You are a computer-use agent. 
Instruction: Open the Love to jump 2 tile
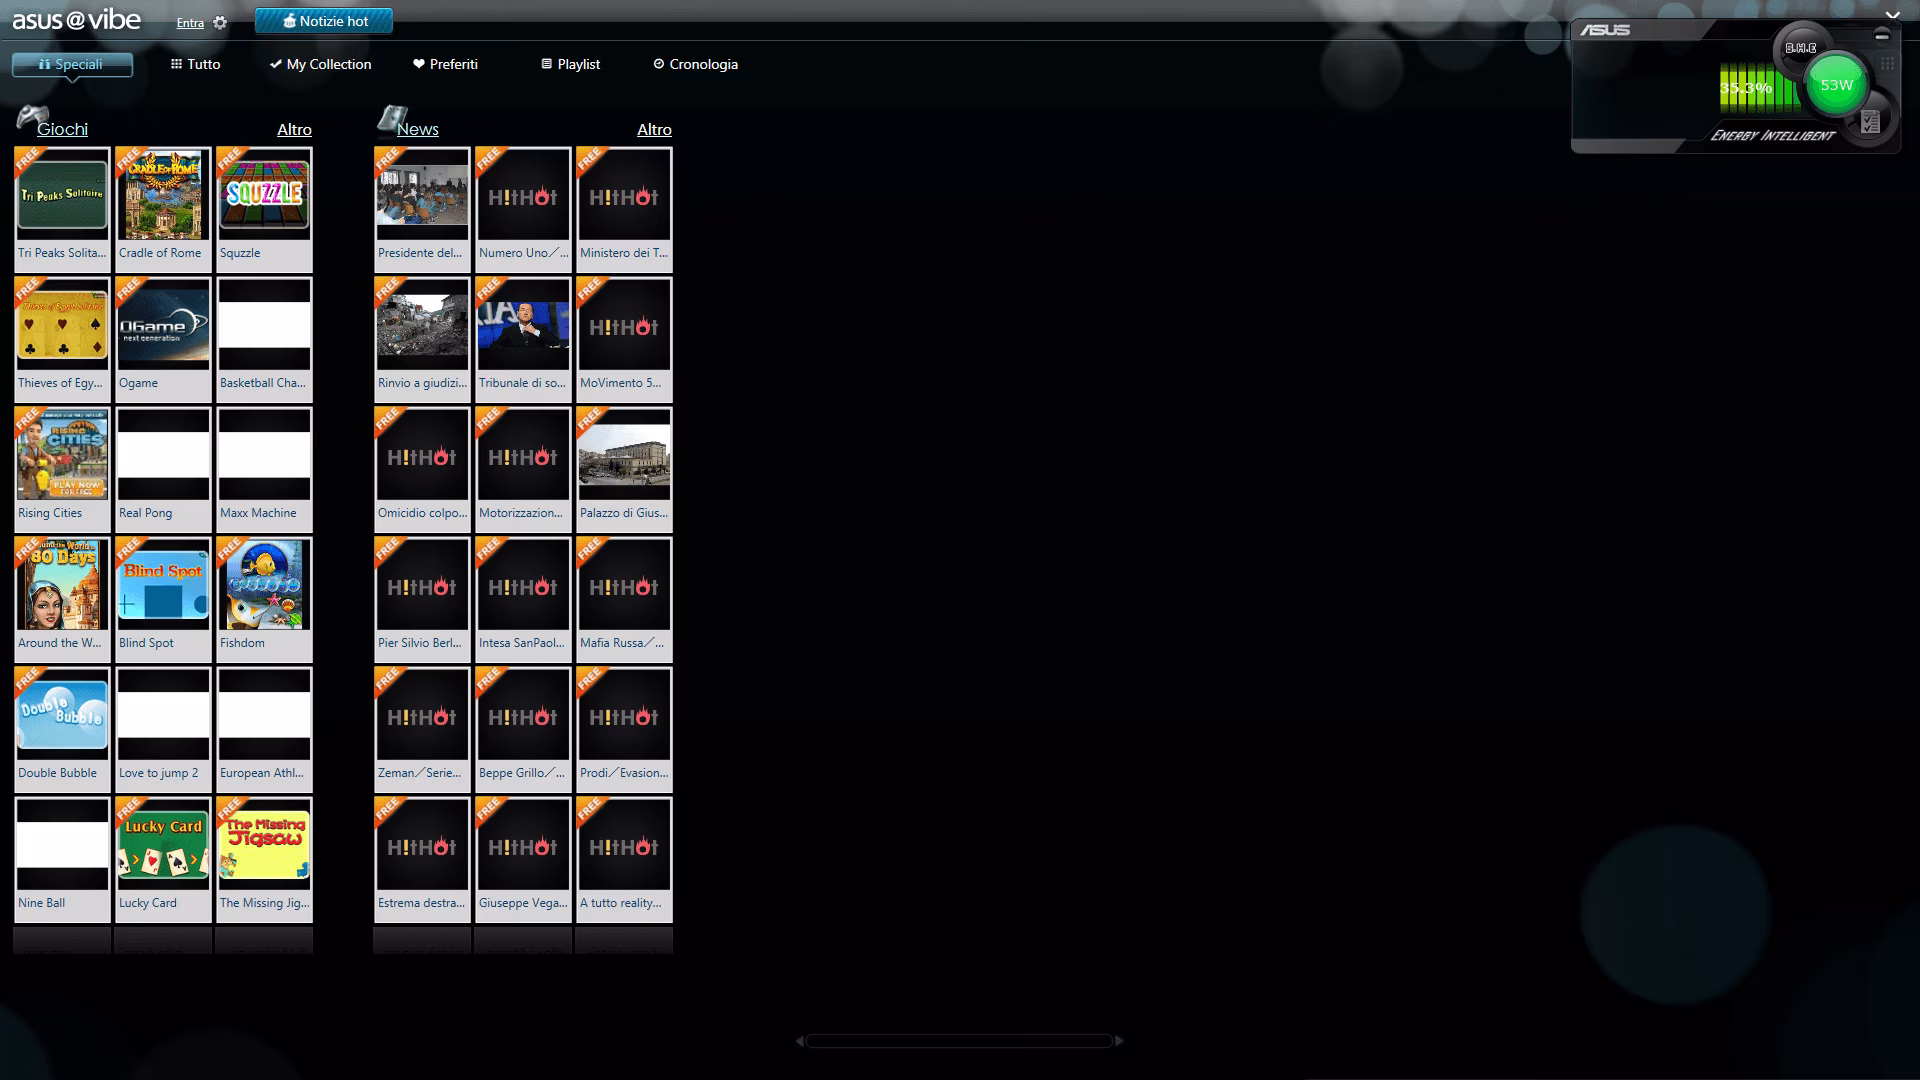pyautogui.click(x=163, y=730)
